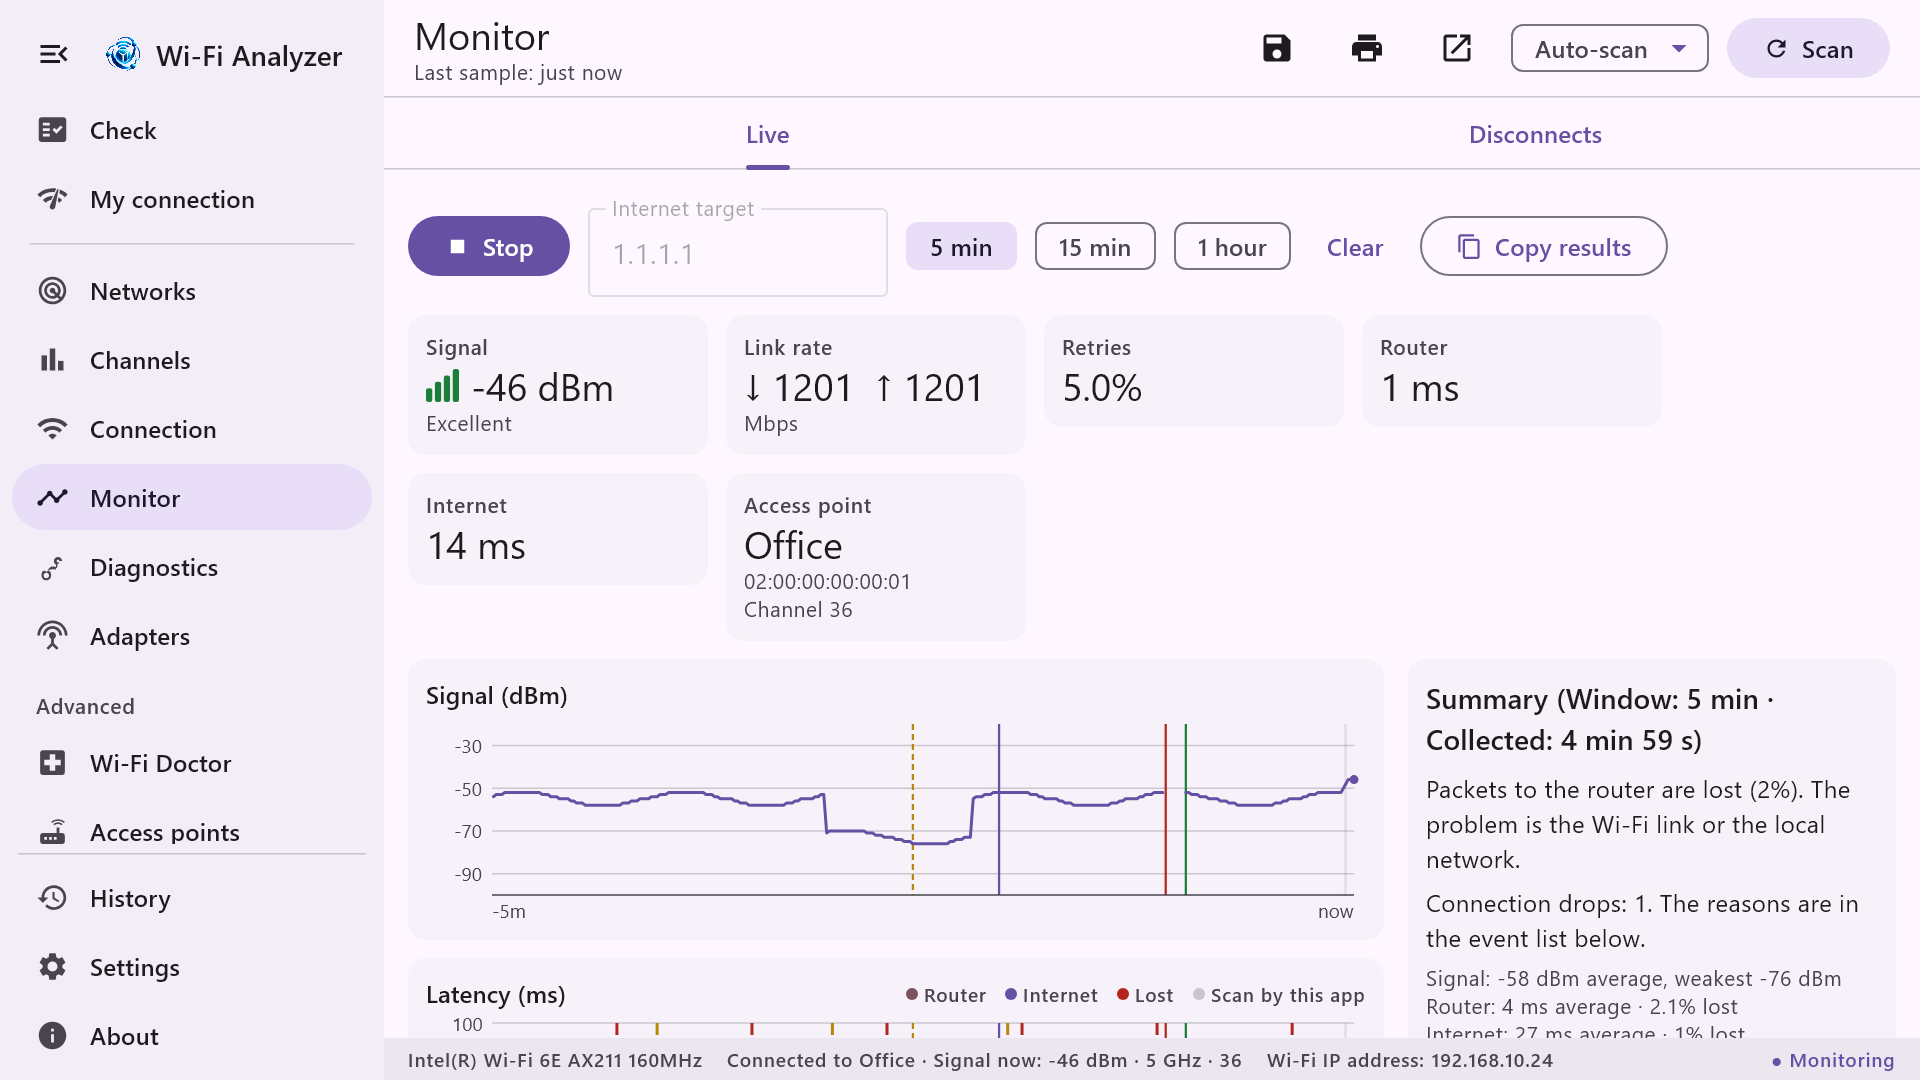1920x1080 pixels.
Task: Click the dashed yellow scan marker
Action: click(913, 809)
